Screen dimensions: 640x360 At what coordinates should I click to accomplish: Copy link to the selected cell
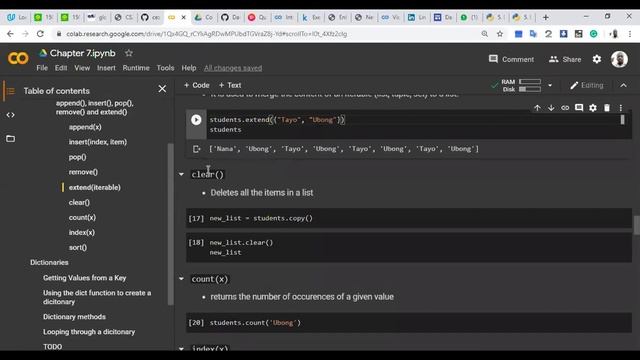565,108
